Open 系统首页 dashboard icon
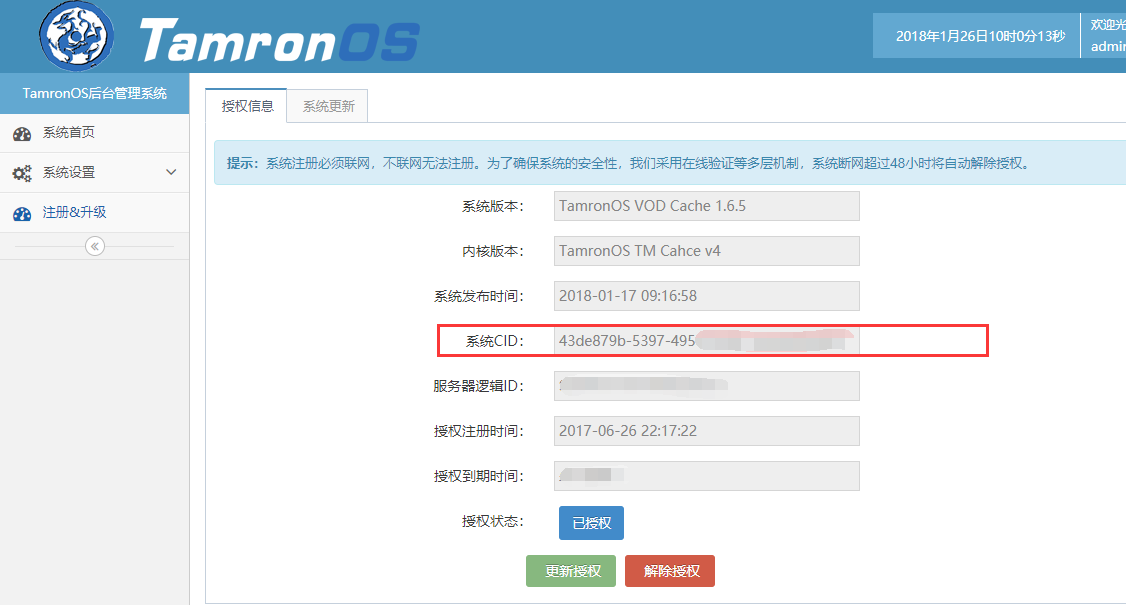This screenshot has width=1126, height=605. [22, 134]
